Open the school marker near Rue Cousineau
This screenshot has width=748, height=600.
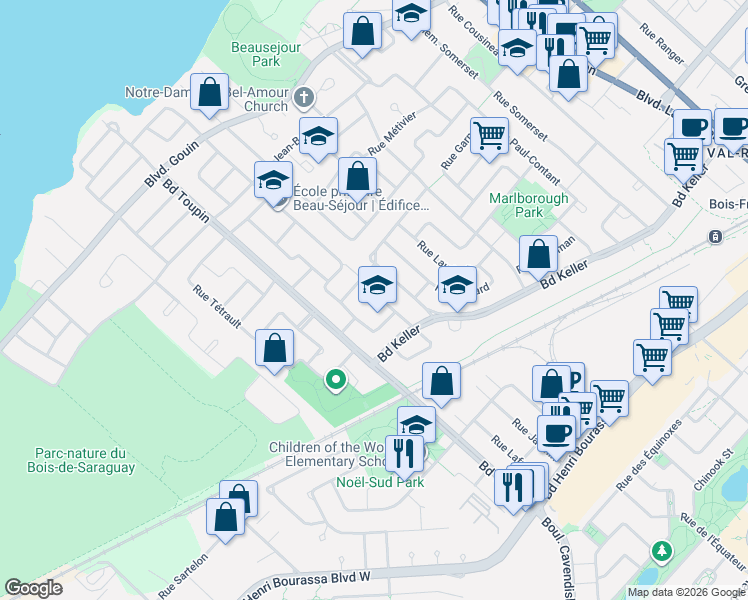tap(517, 49)
